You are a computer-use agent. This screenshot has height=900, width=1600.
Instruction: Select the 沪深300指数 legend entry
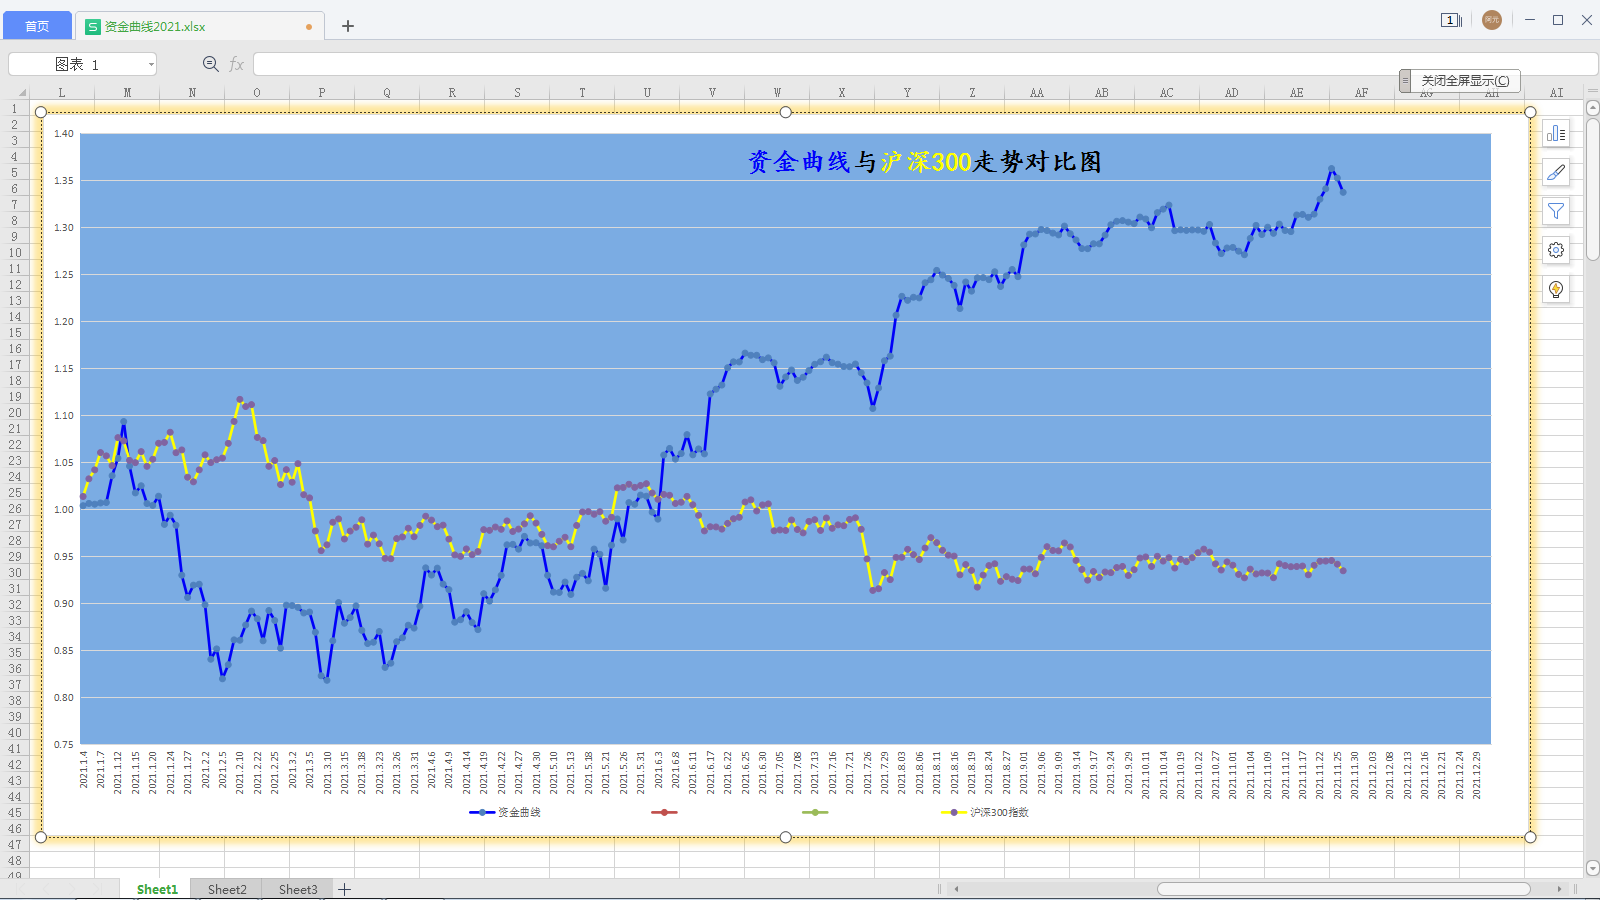tap(998, 812)
